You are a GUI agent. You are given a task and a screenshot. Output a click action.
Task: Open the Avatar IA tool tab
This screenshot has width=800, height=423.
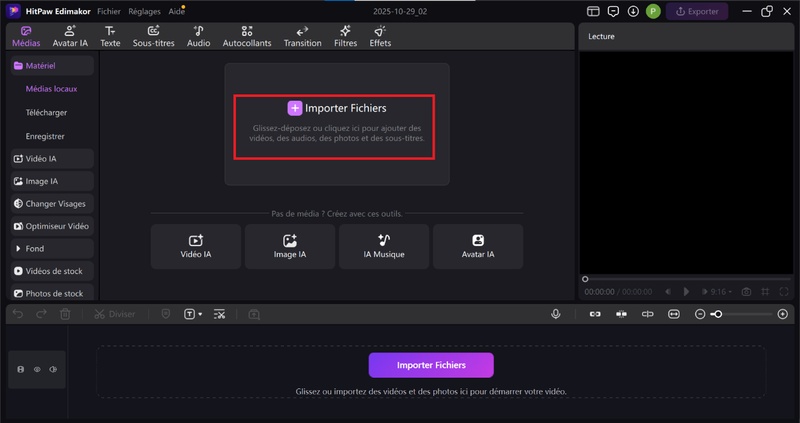70,36
